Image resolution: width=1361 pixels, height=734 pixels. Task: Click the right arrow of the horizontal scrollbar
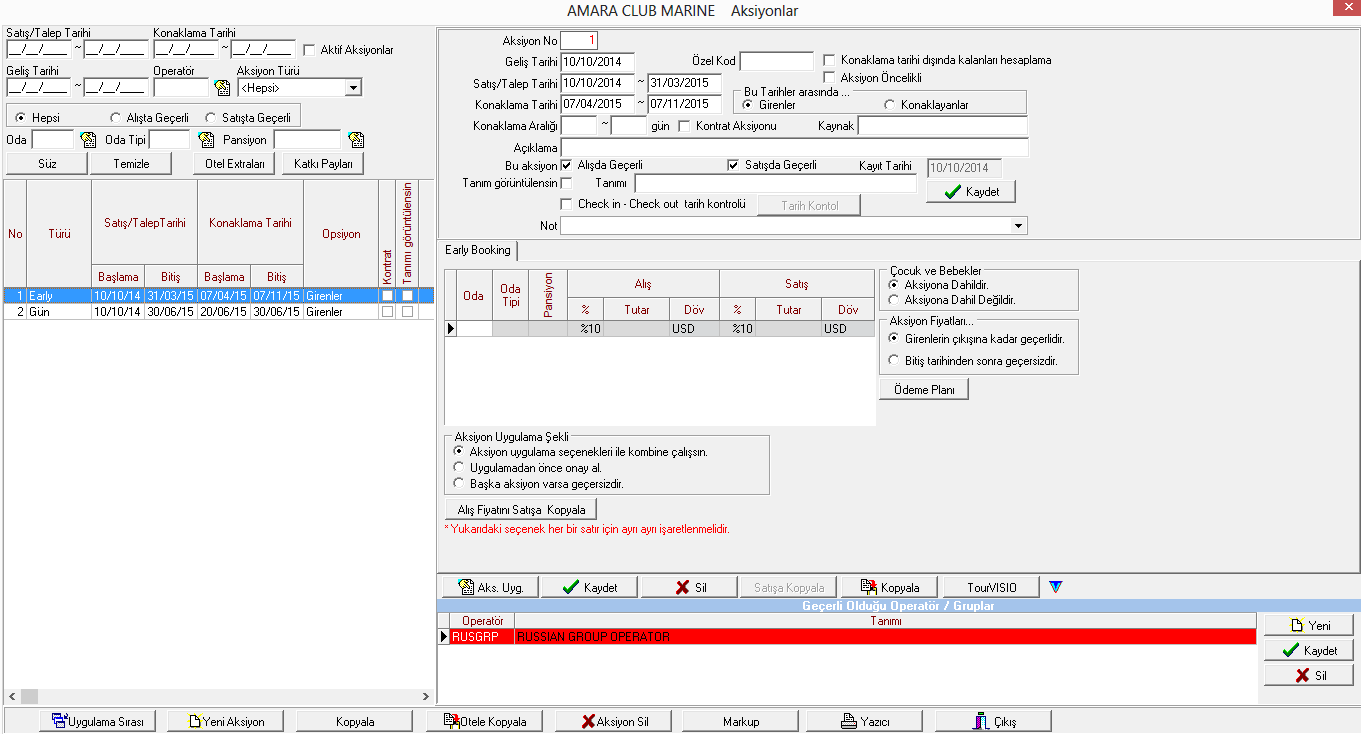click(427, 696)
